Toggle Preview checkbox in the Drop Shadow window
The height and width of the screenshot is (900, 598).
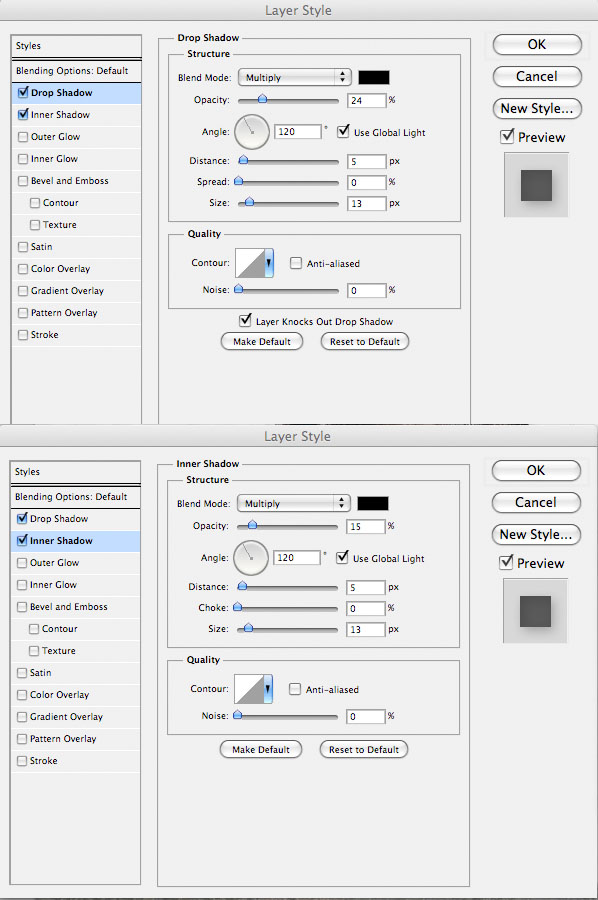point(507,137)
